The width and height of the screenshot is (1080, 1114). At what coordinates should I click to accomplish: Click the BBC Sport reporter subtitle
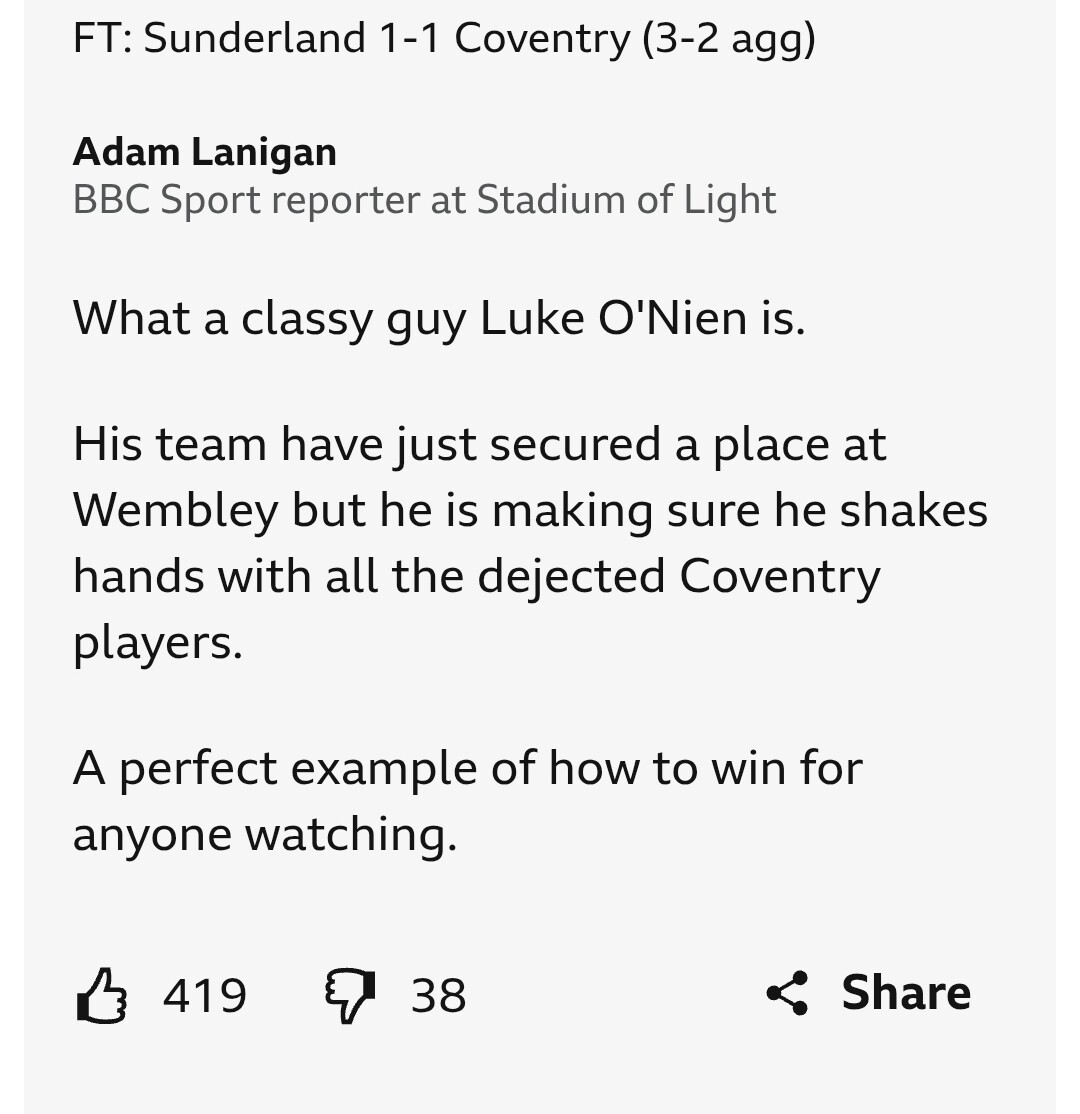click(424, 199)
